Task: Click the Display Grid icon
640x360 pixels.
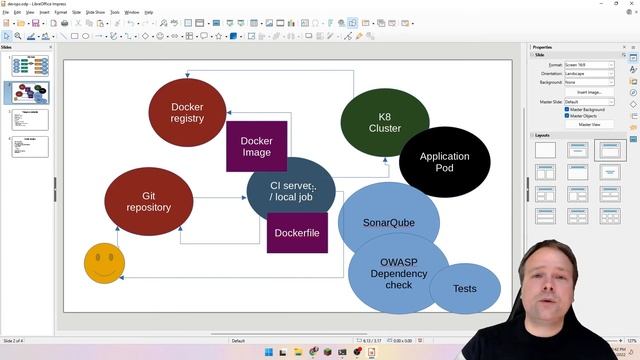Action: coord(188,23)
